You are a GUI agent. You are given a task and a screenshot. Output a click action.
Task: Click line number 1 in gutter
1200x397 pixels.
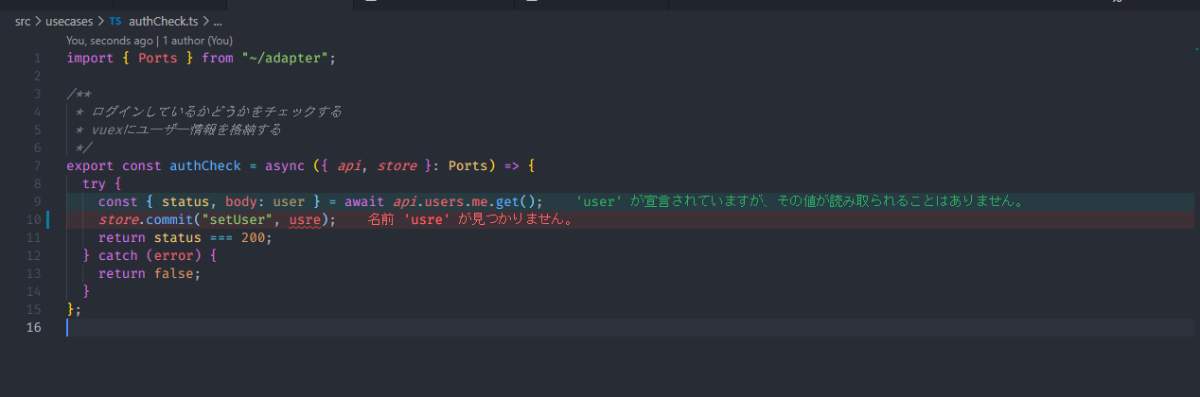click(x=37, y=58)
